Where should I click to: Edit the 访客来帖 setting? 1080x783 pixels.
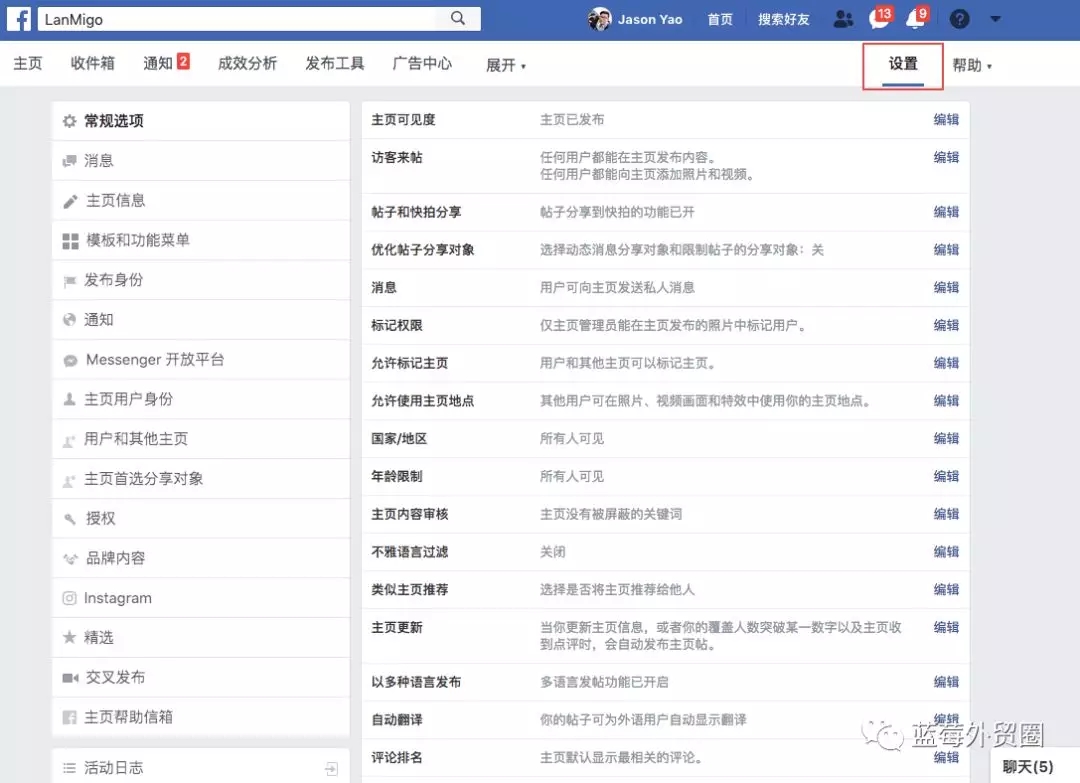coord(945,156)
